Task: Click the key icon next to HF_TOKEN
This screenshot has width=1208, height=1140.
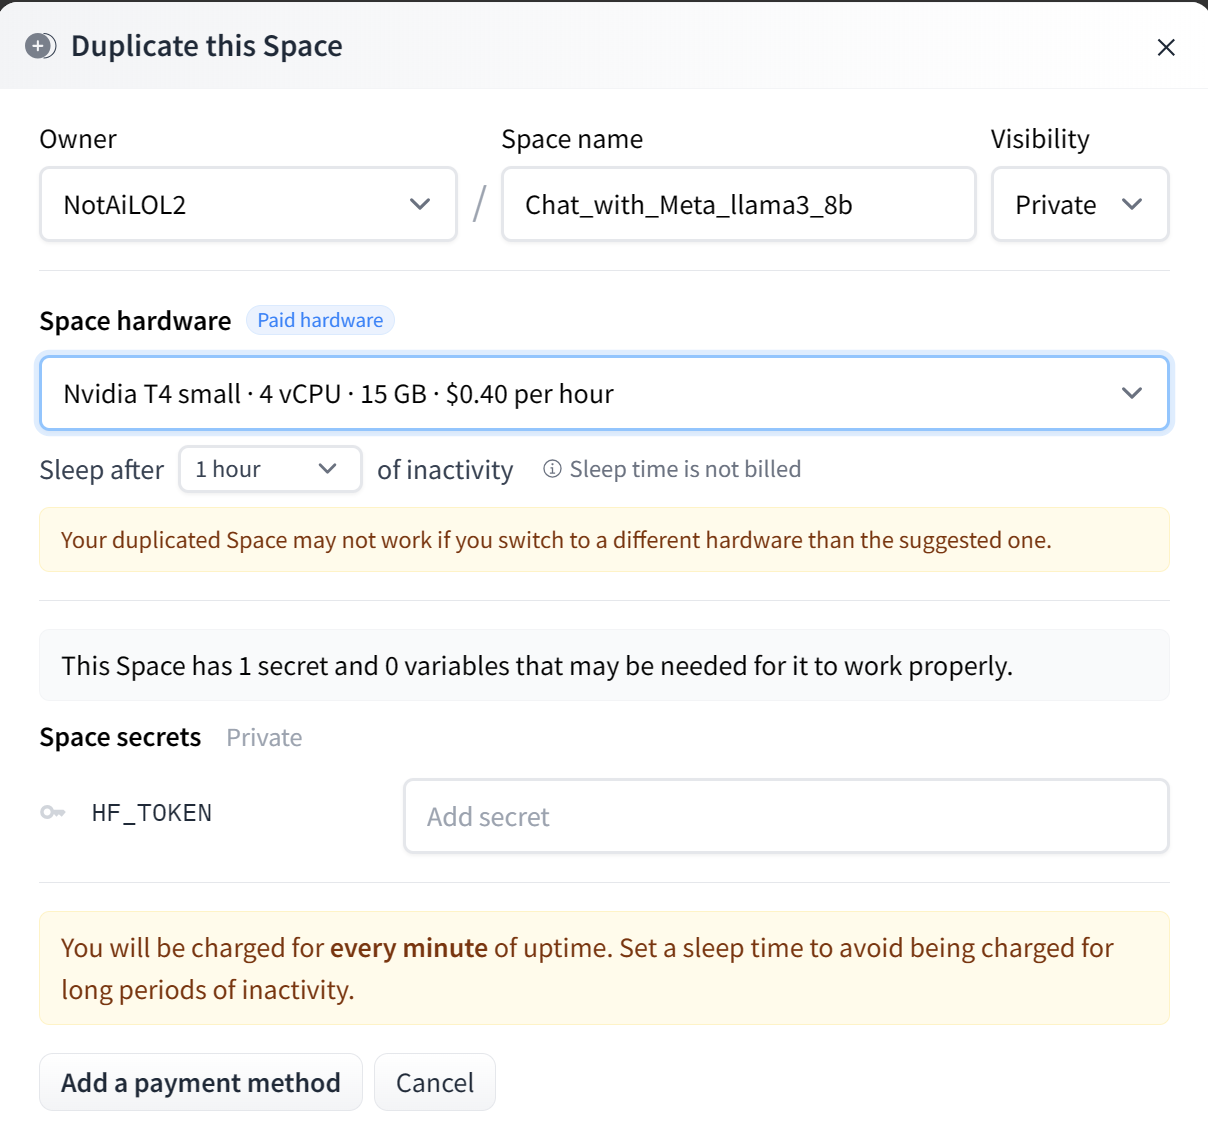Action: 52,813
